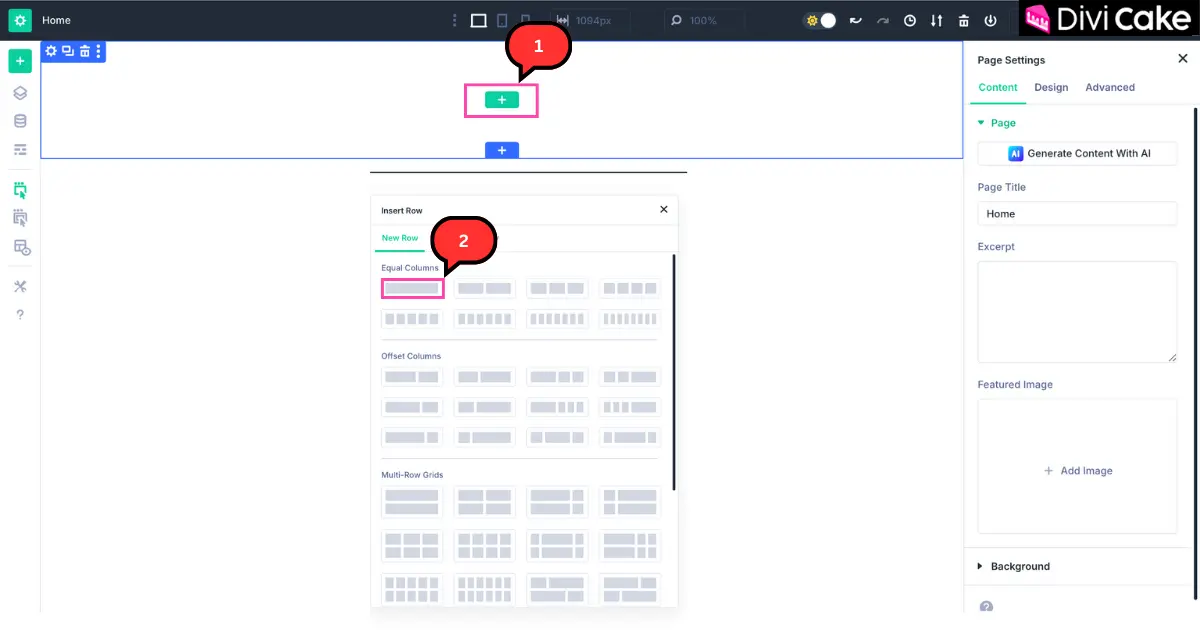Switch to phone view icon

click(526, 20)
